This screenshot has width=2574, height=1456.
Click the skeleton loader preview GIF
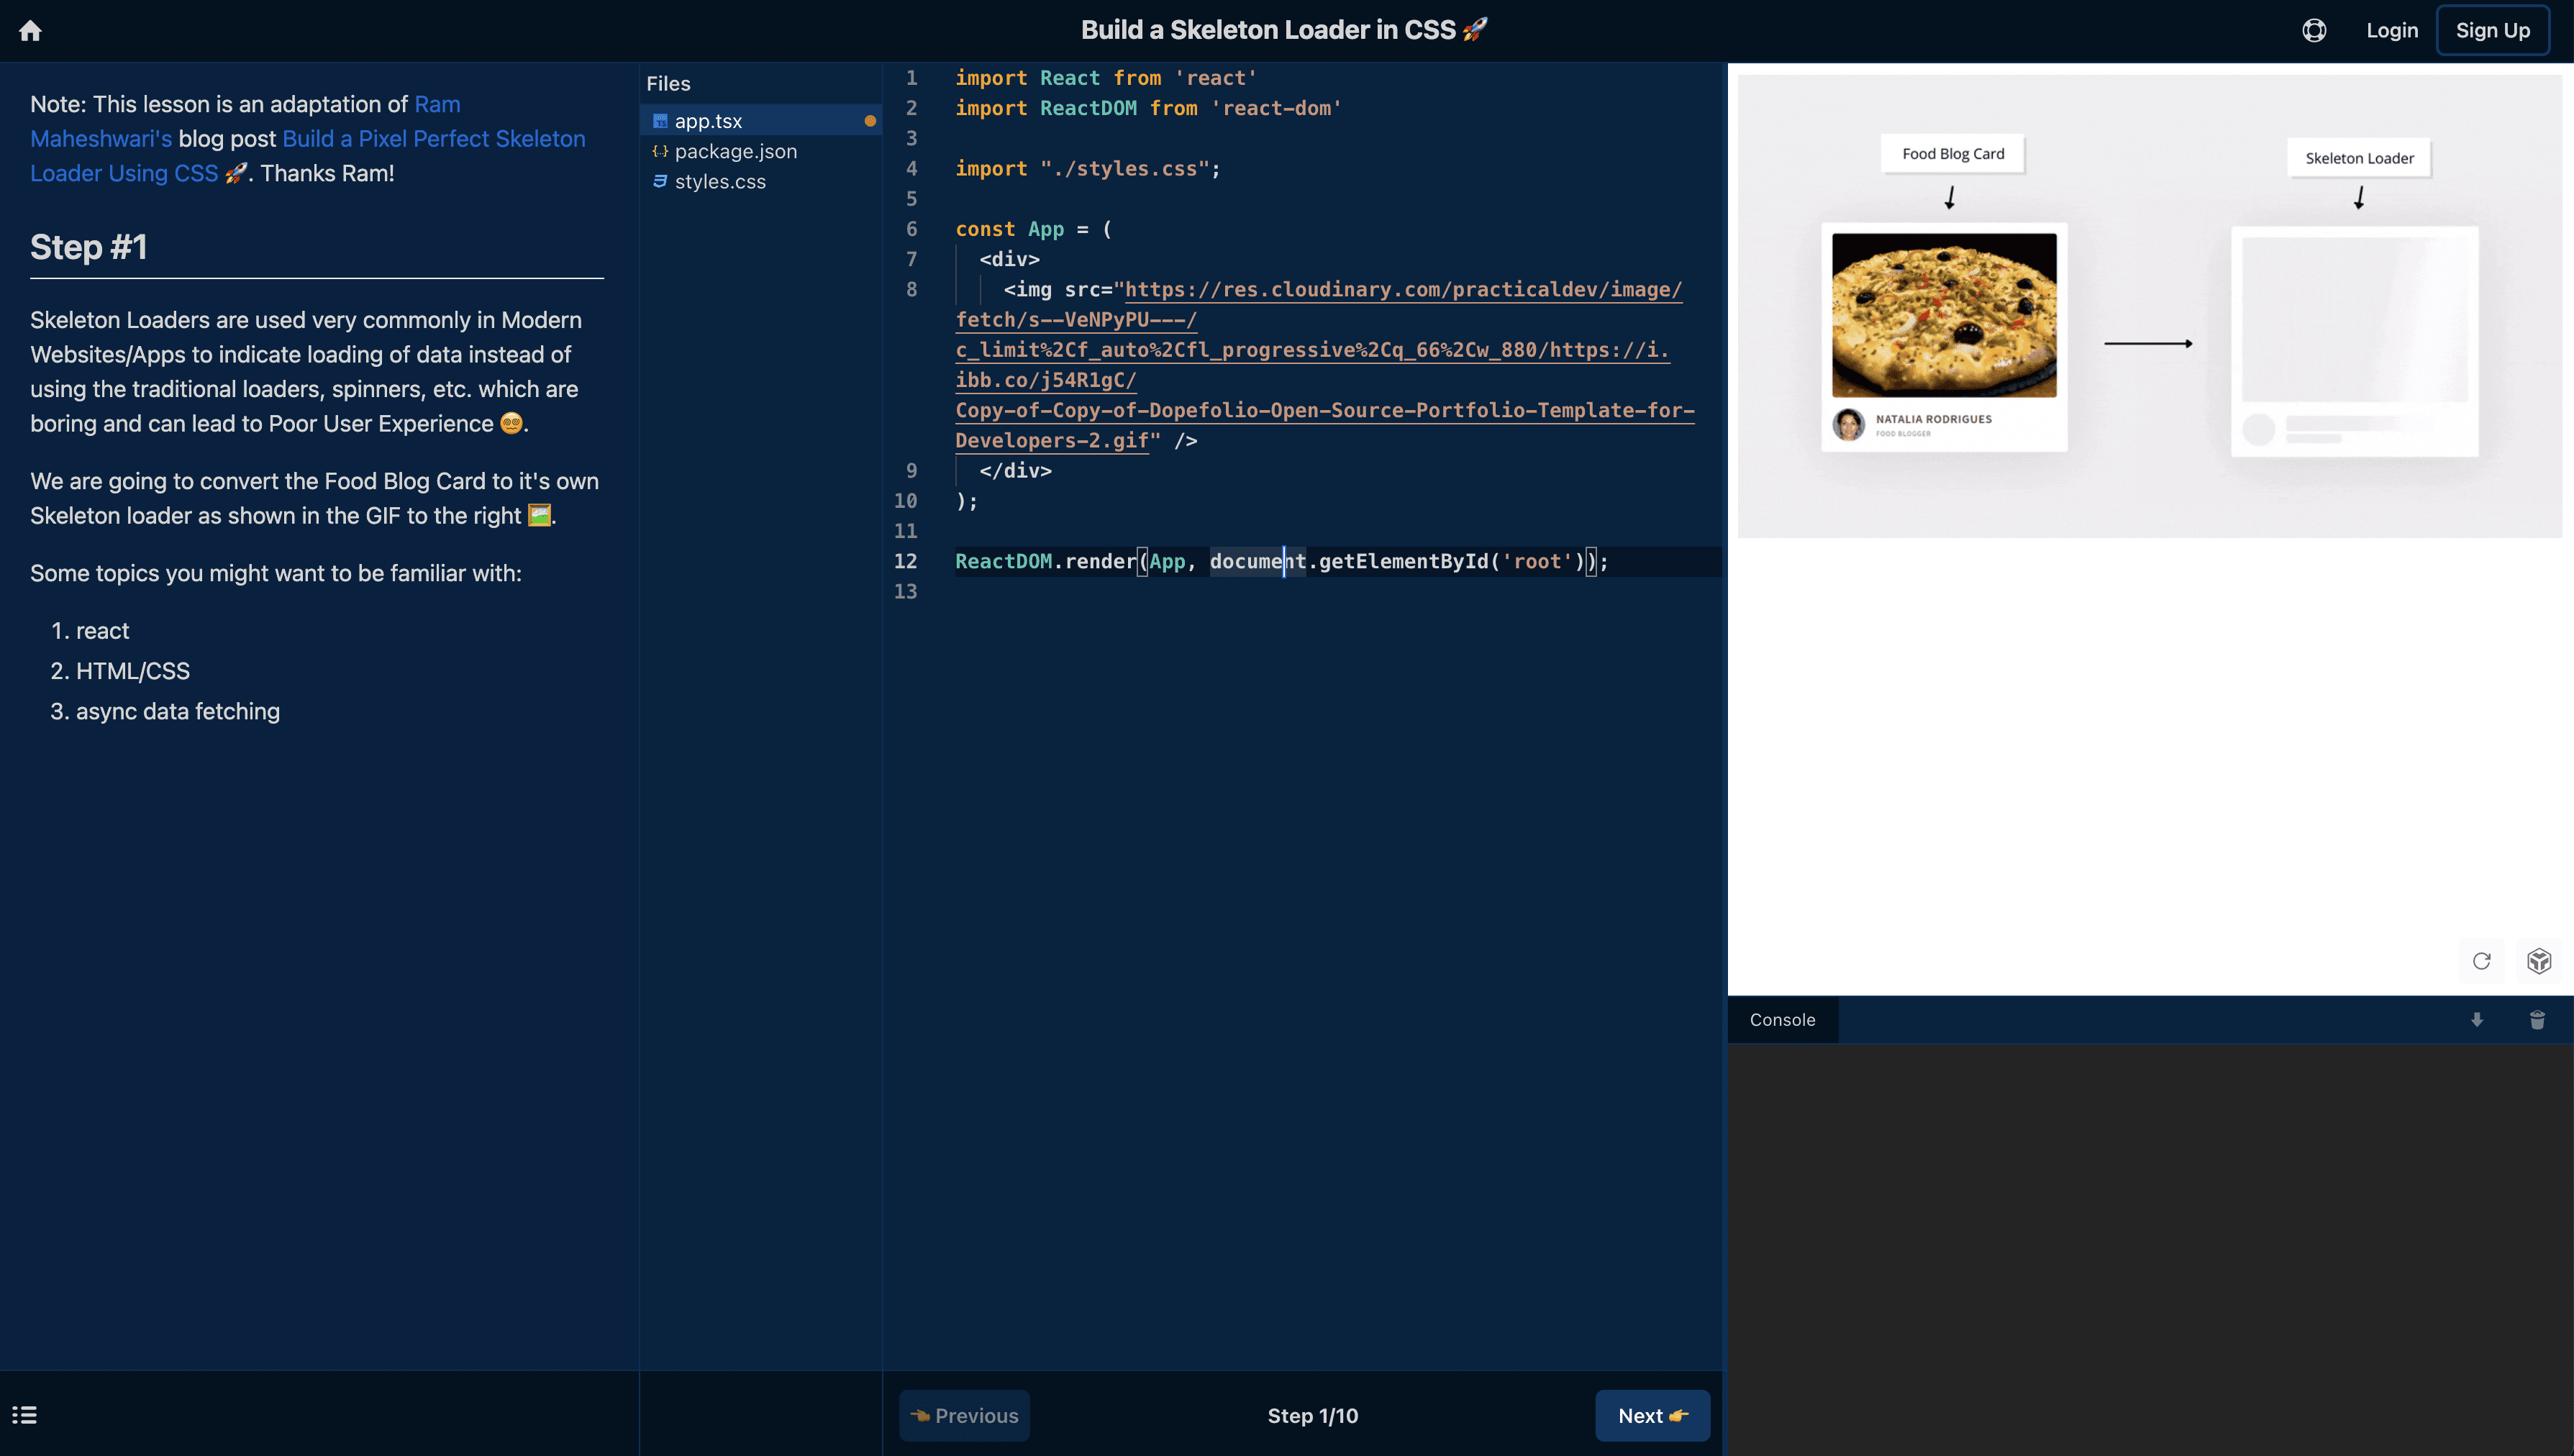point(2149,306)
